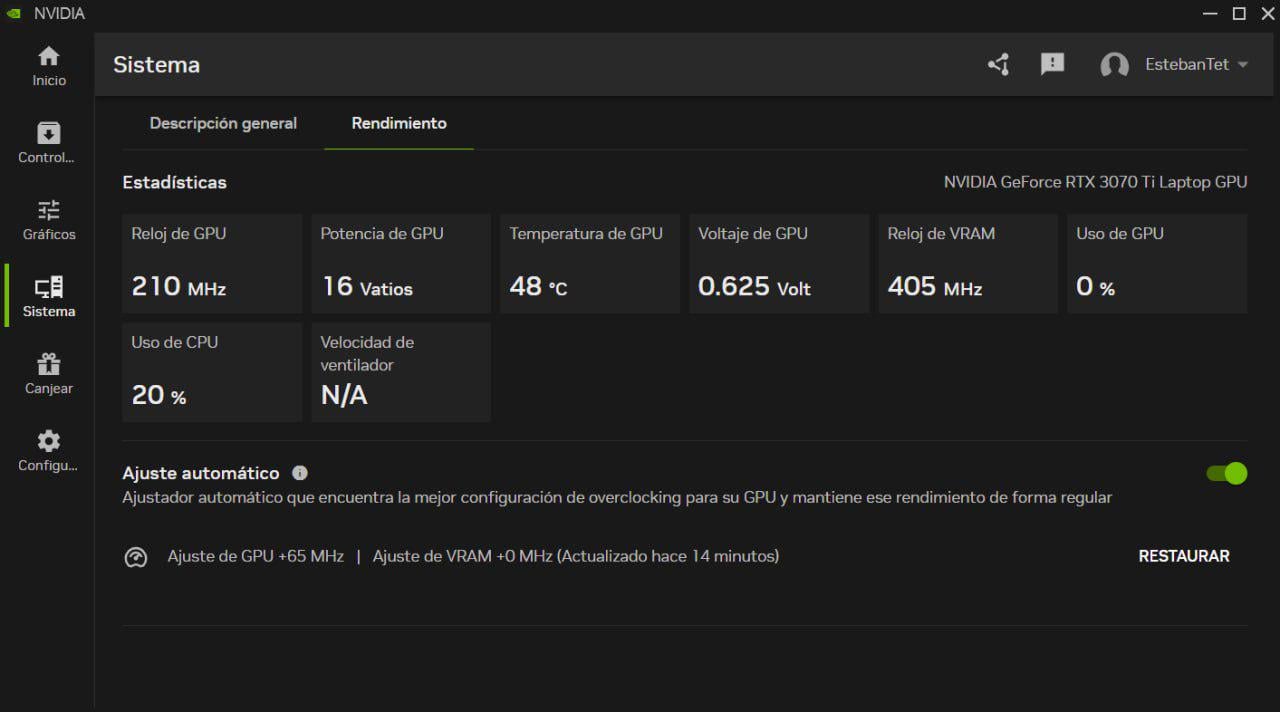The height and width of the screenshot is (712, 1280).
Task: Click the Reloj de VRAM 405 MHz card
Action: coord(968,264)
